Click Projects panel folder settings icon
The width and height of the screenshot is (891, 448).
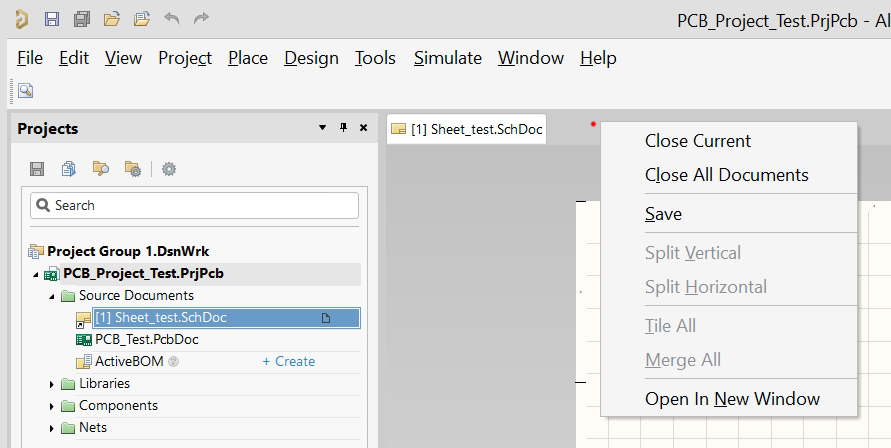[133, 169]
